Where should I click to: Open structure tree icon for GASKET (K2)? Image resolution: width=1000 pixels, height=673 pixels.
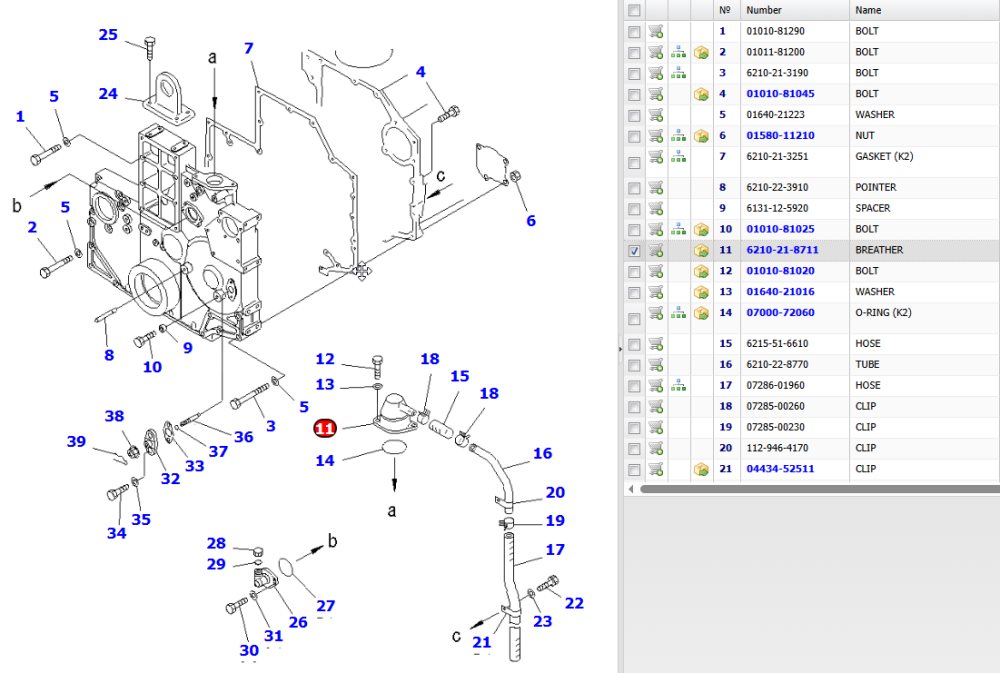click(679, 157)
